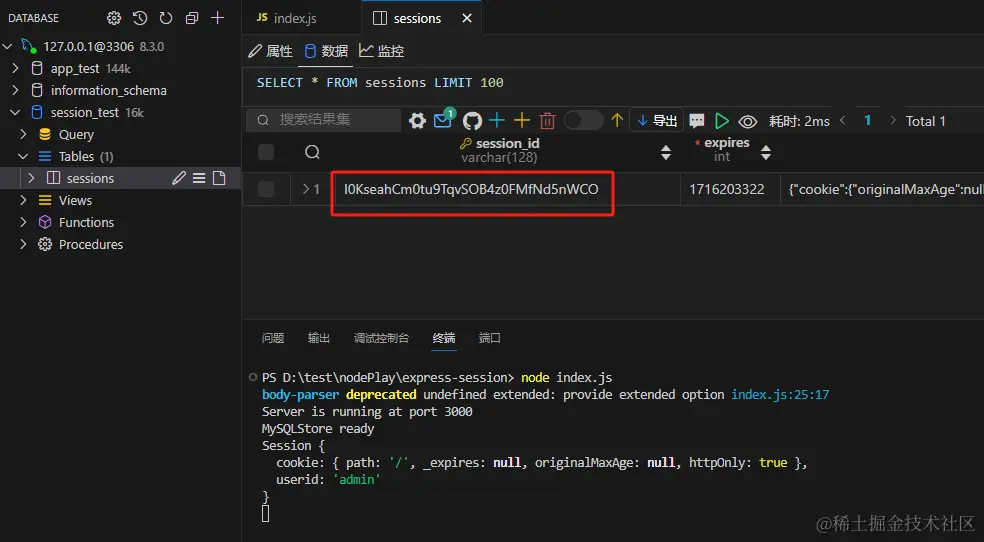
Task: Open the GitHub icon in result toolbar
Action: tap(472, 120)
